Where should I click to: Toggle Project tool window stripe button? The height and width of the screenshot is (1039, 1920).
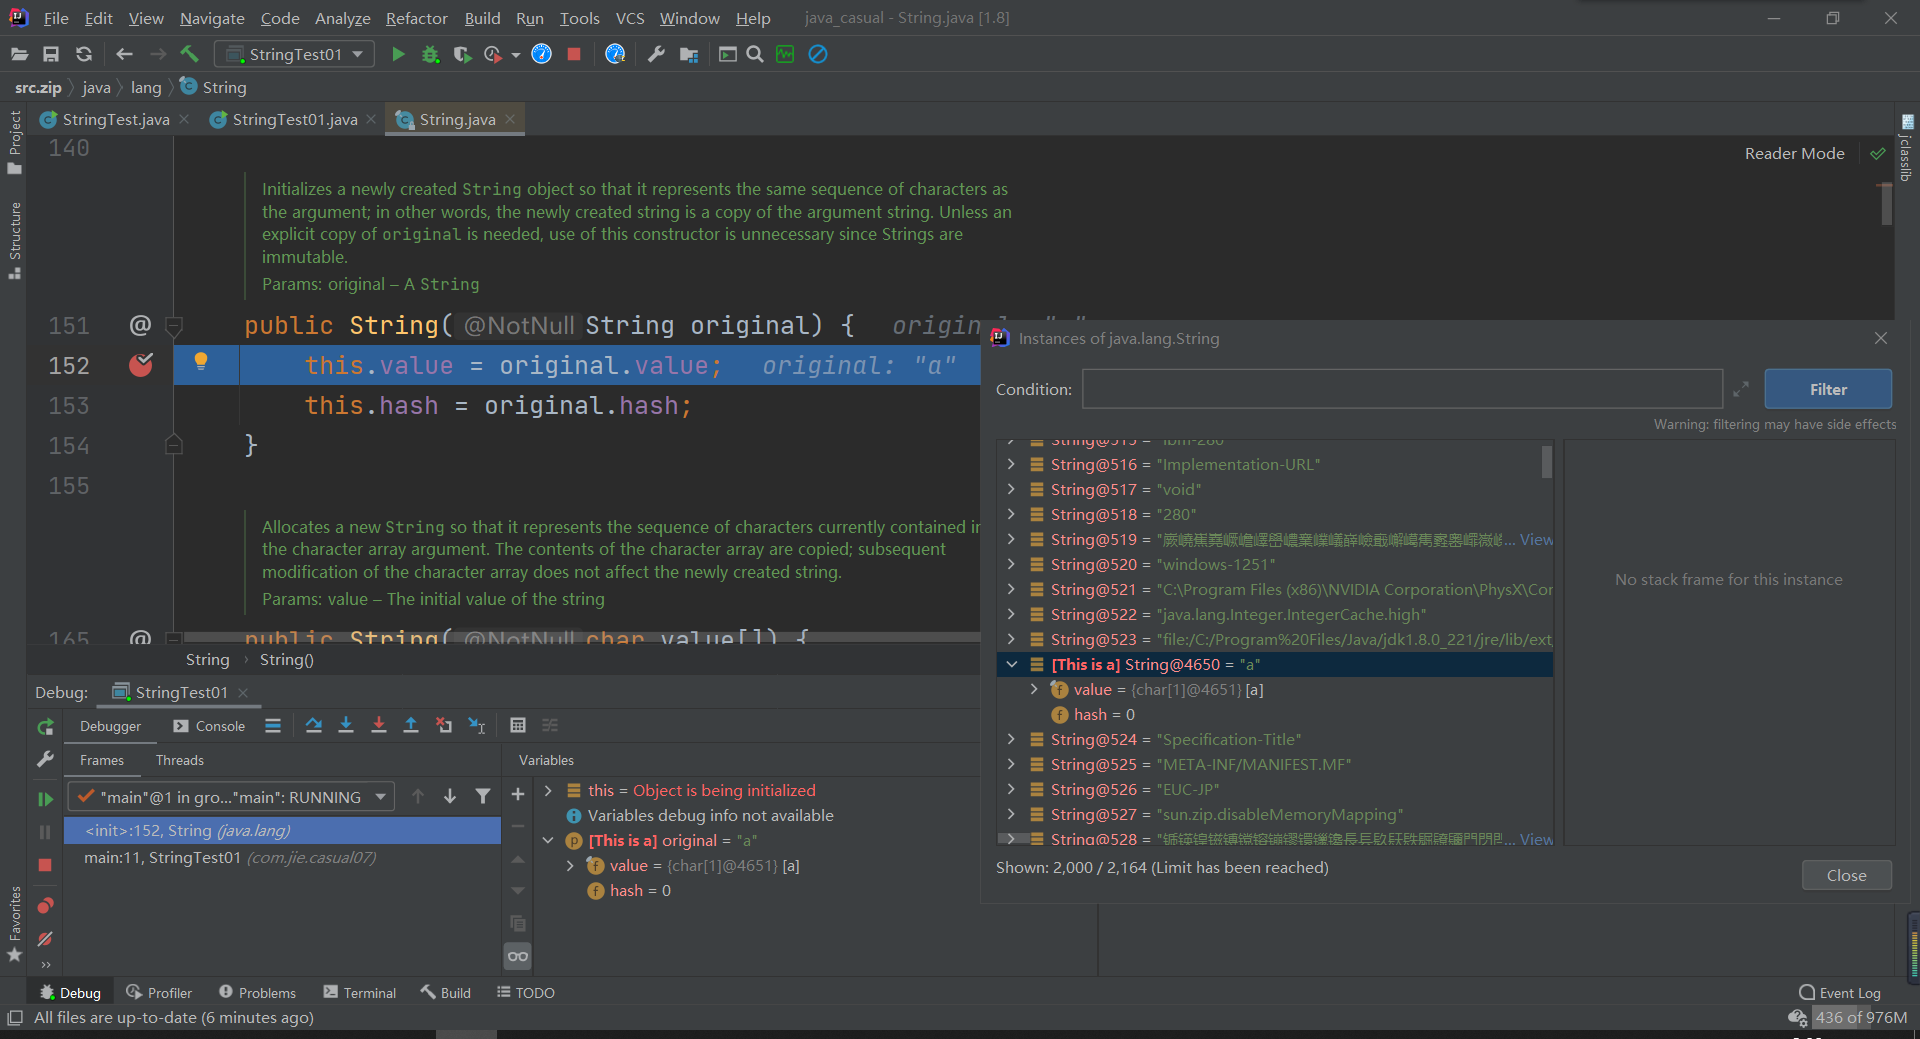coord(14,141)
